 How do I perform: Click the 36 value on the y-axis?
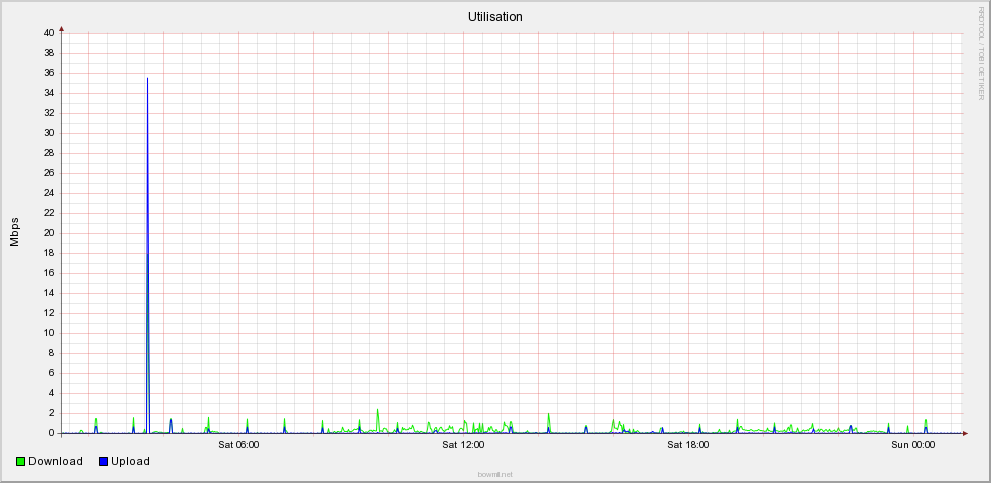48,73
